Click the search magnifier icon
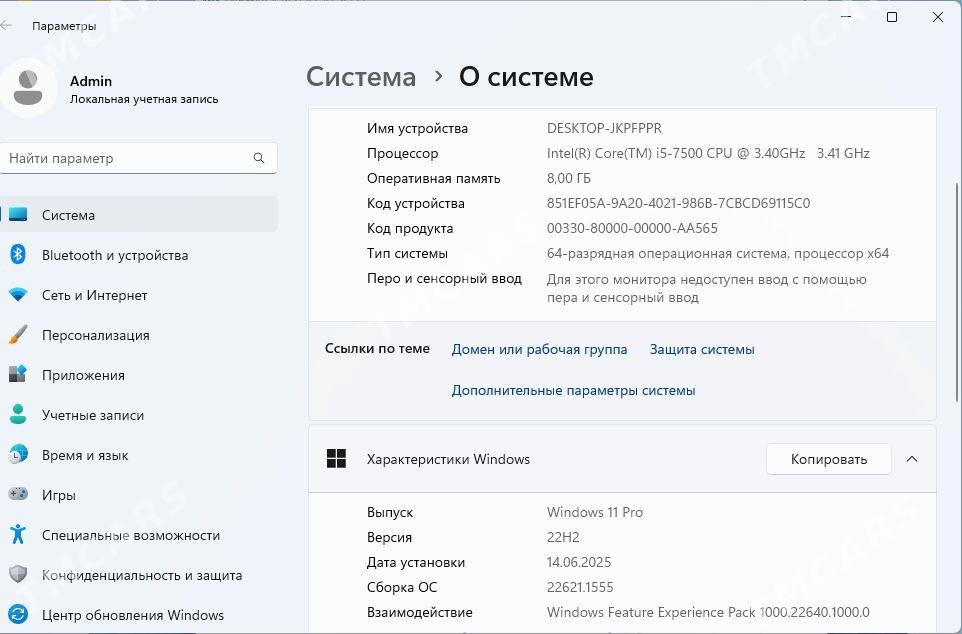The width and height of the screenshot is (962, 634). pos(259,158)
